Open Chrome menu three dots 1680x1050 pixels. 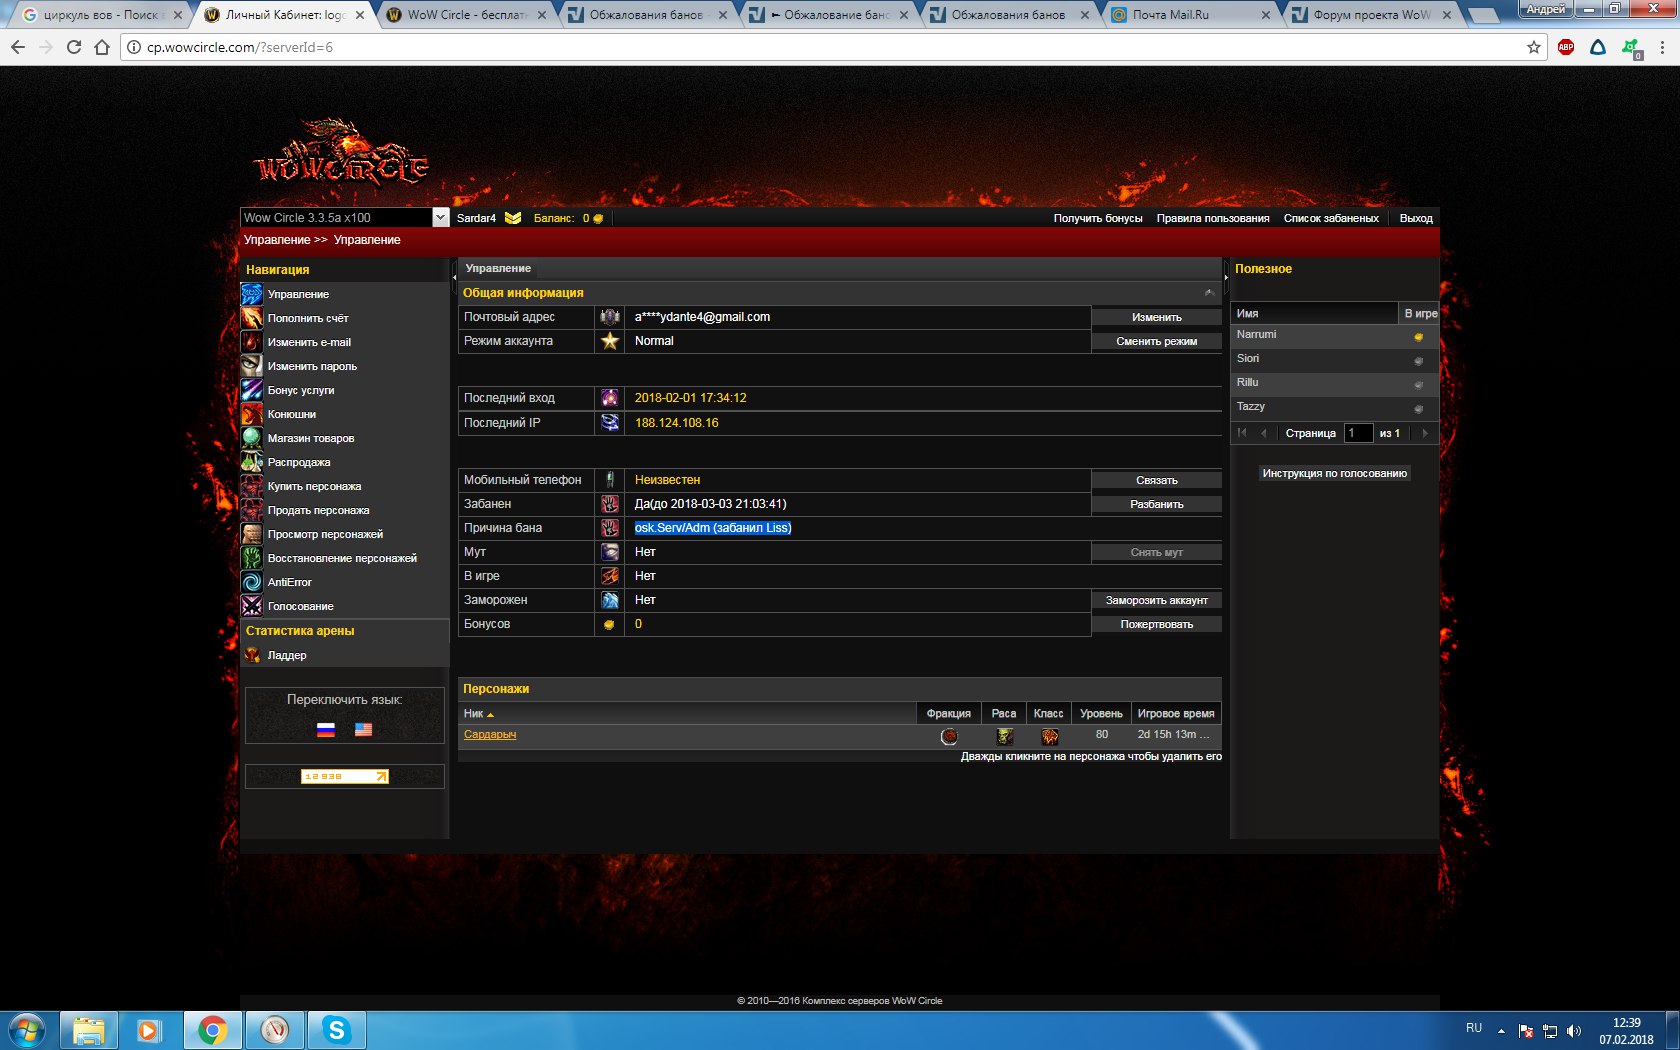point(1662,47)
